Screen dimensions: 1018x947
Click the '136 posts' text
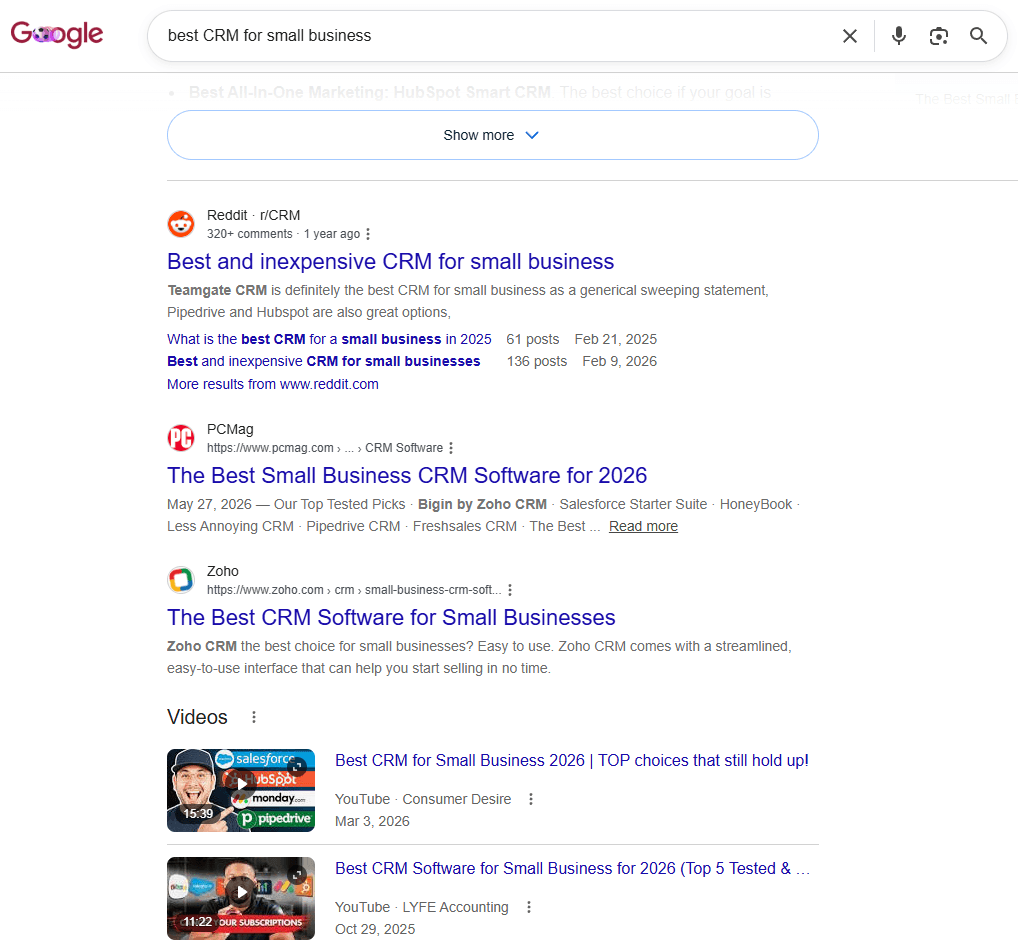pos(537,362)
